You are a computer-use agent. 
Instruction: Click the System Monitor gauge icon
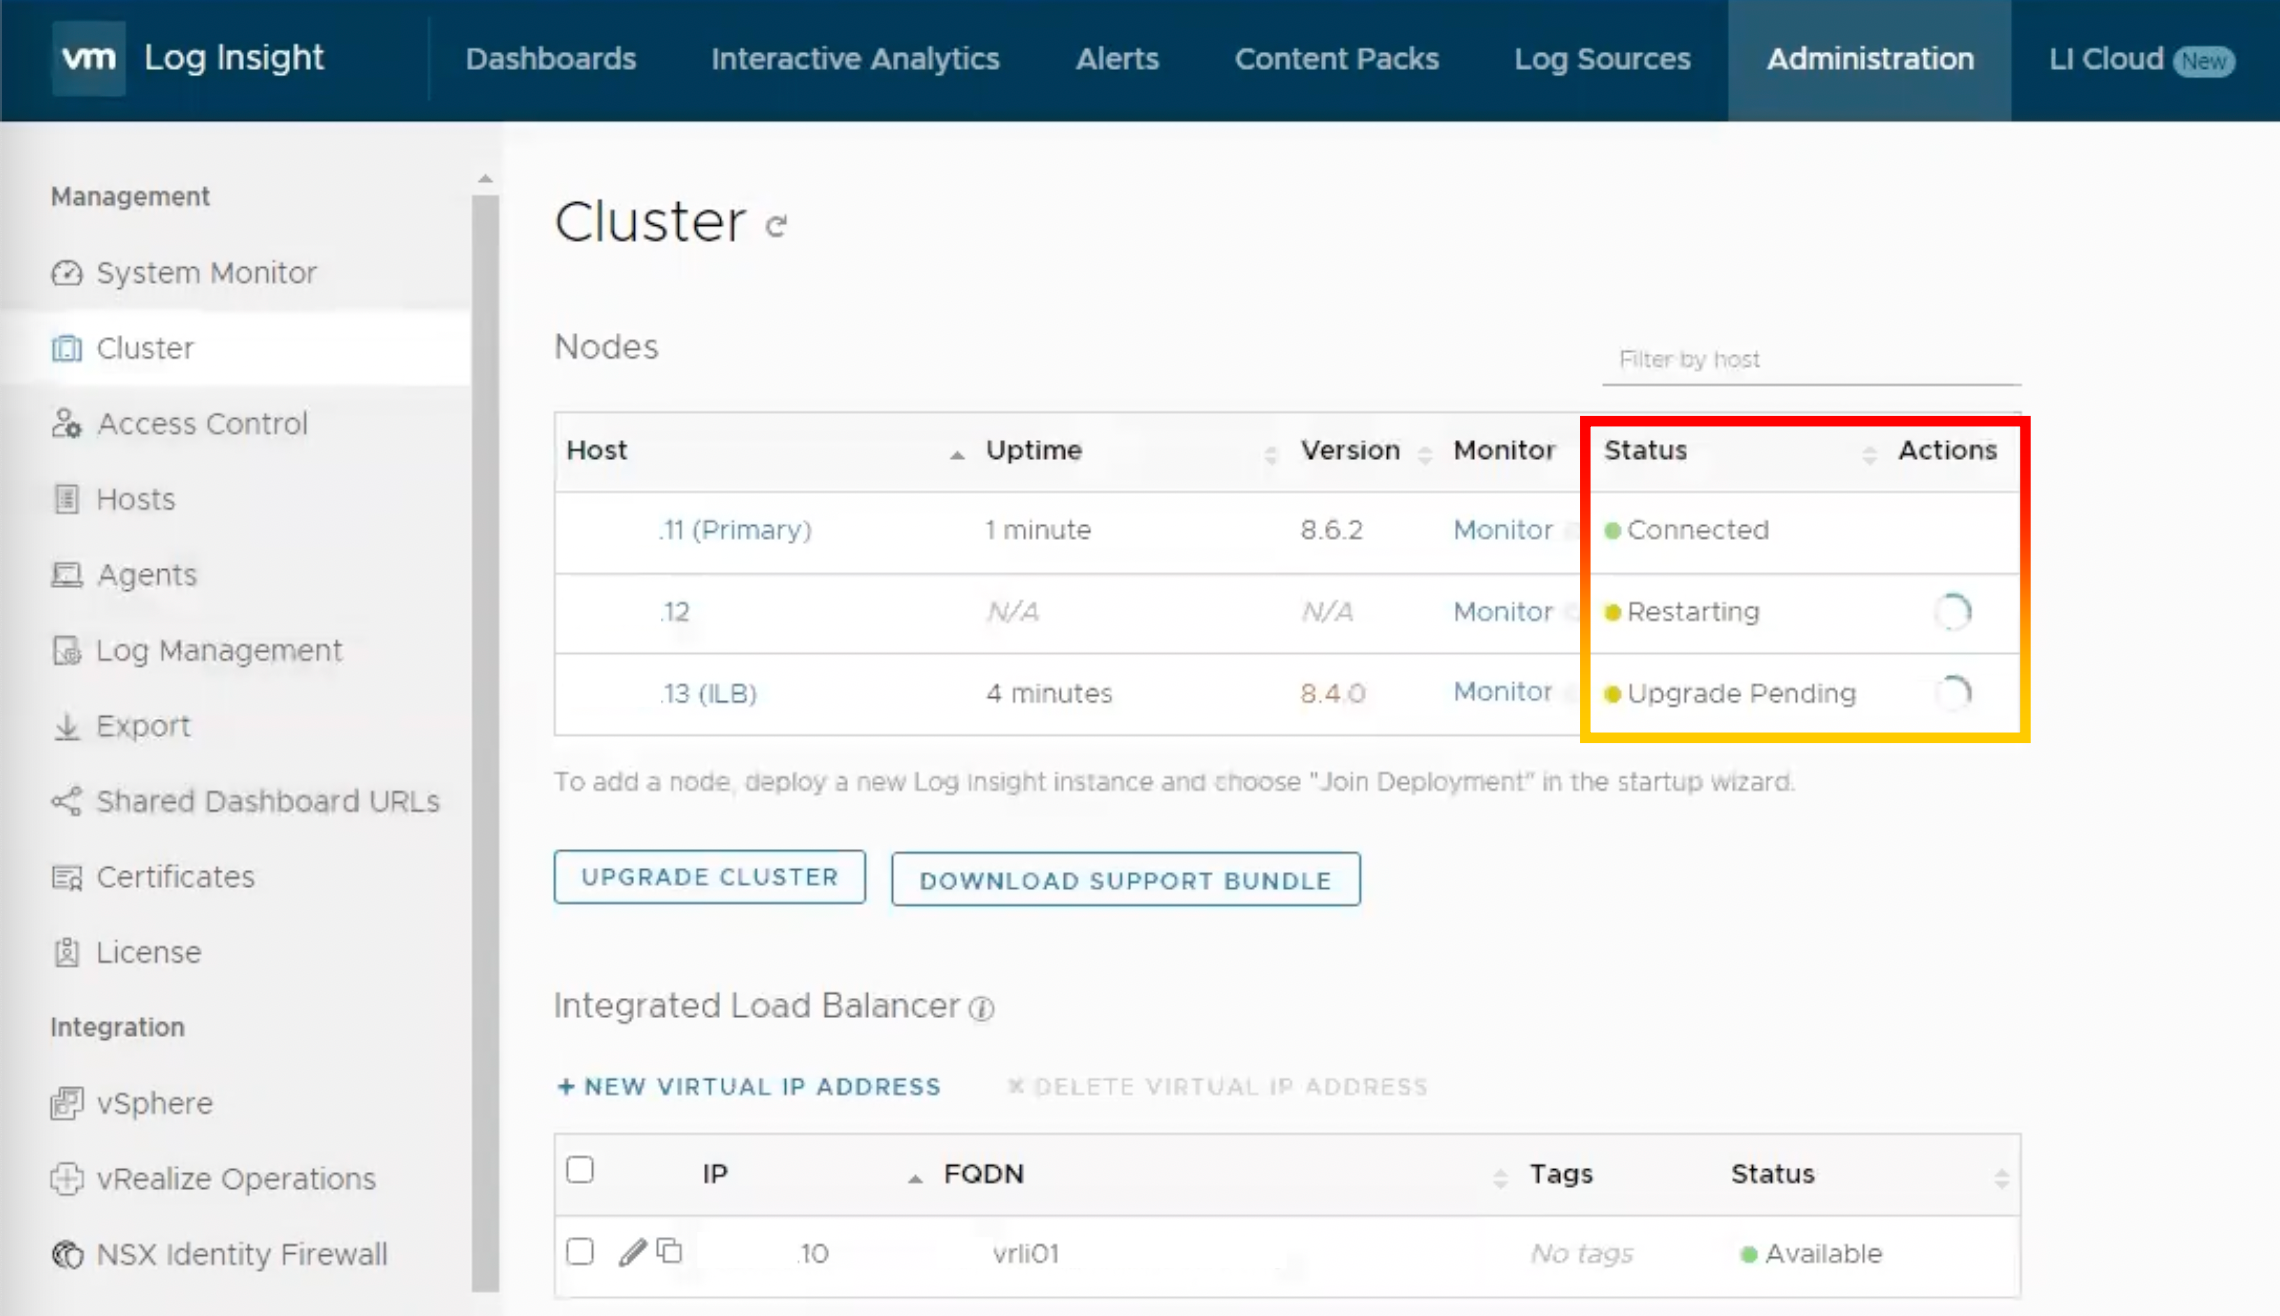pyautogui.click(x=67, y=273)
